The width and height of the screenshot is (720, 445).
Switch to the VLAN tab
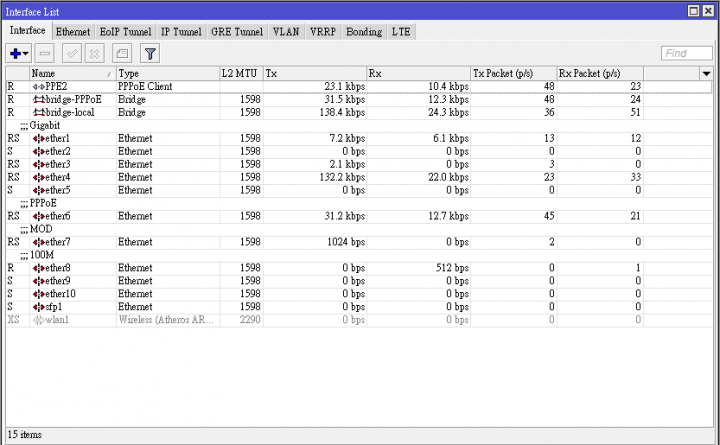286,32
